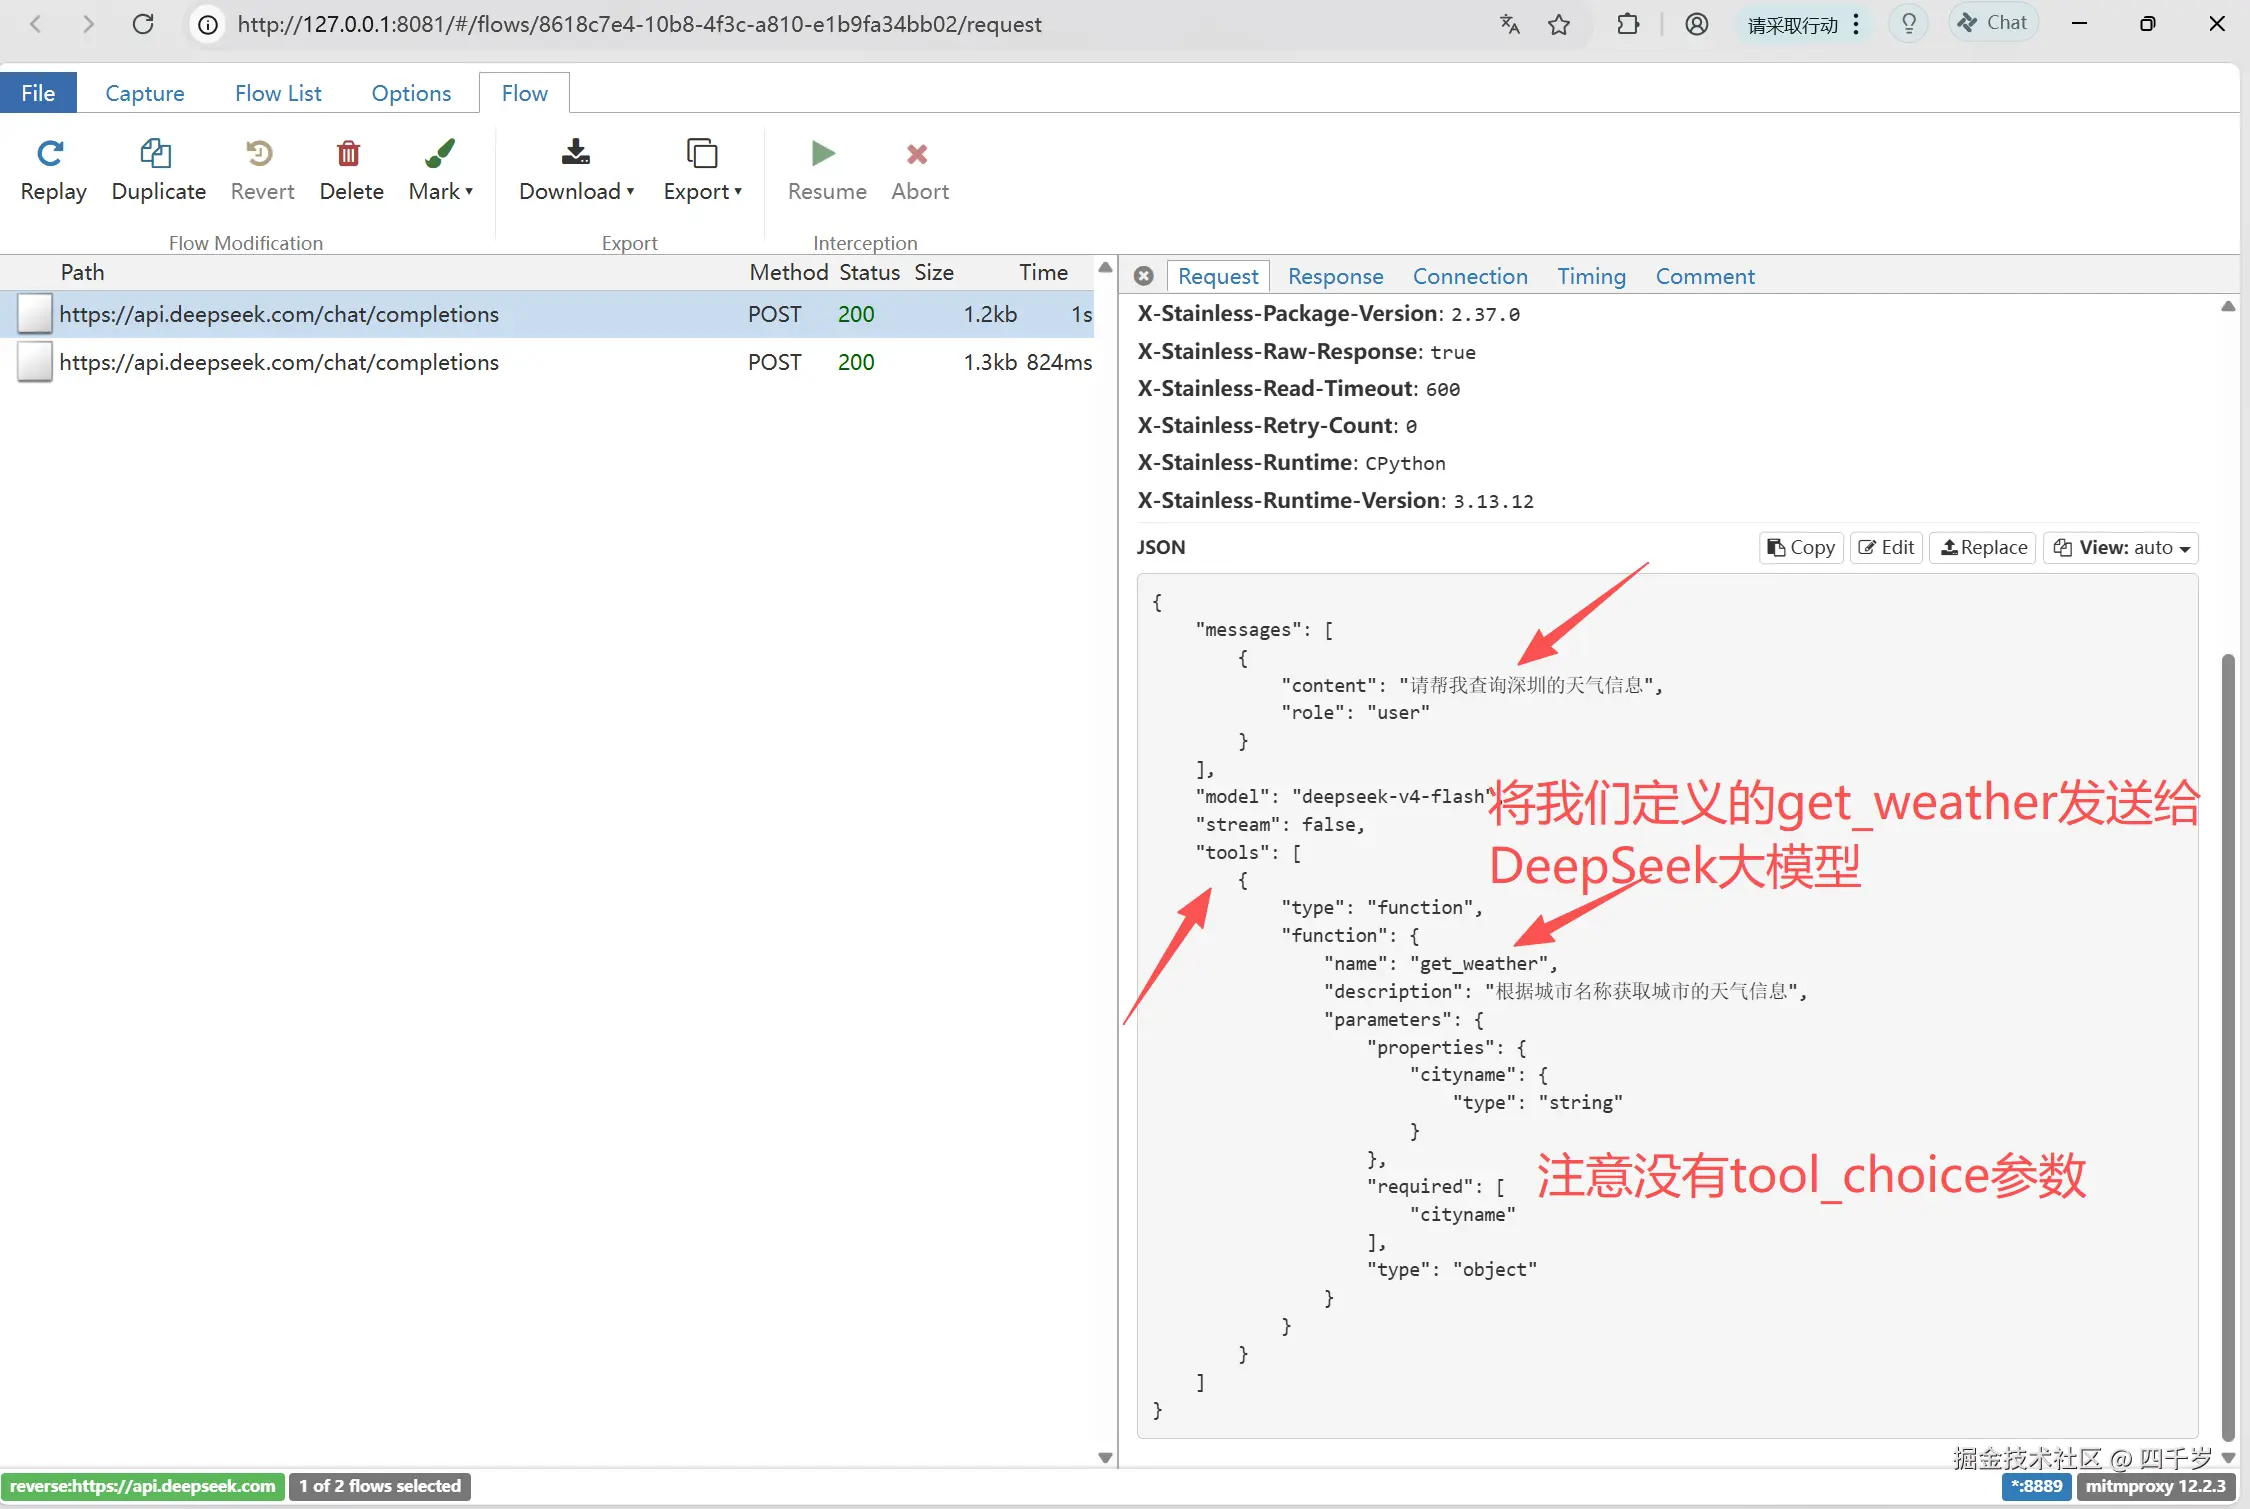Open the Download dropdown

(576, 170)
